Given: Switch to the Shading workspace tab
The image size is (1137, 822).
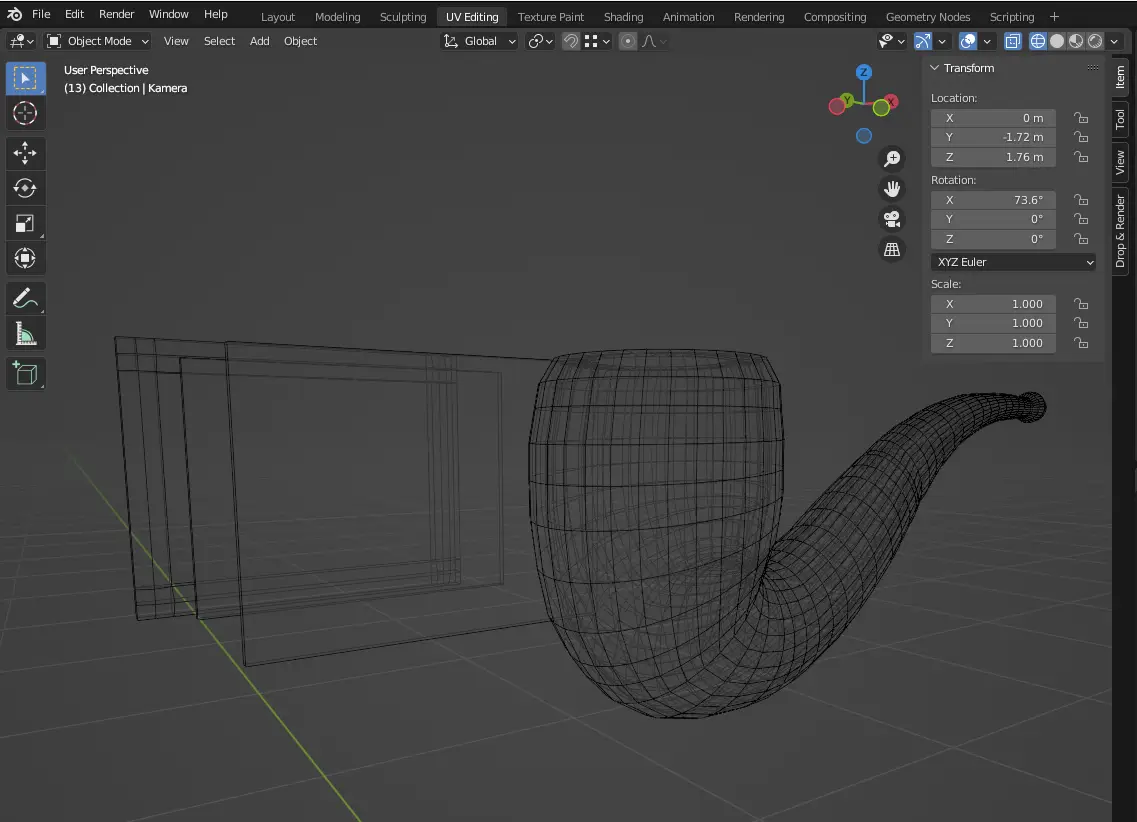Looking at the screenshot, I should (x=623, y=17).
